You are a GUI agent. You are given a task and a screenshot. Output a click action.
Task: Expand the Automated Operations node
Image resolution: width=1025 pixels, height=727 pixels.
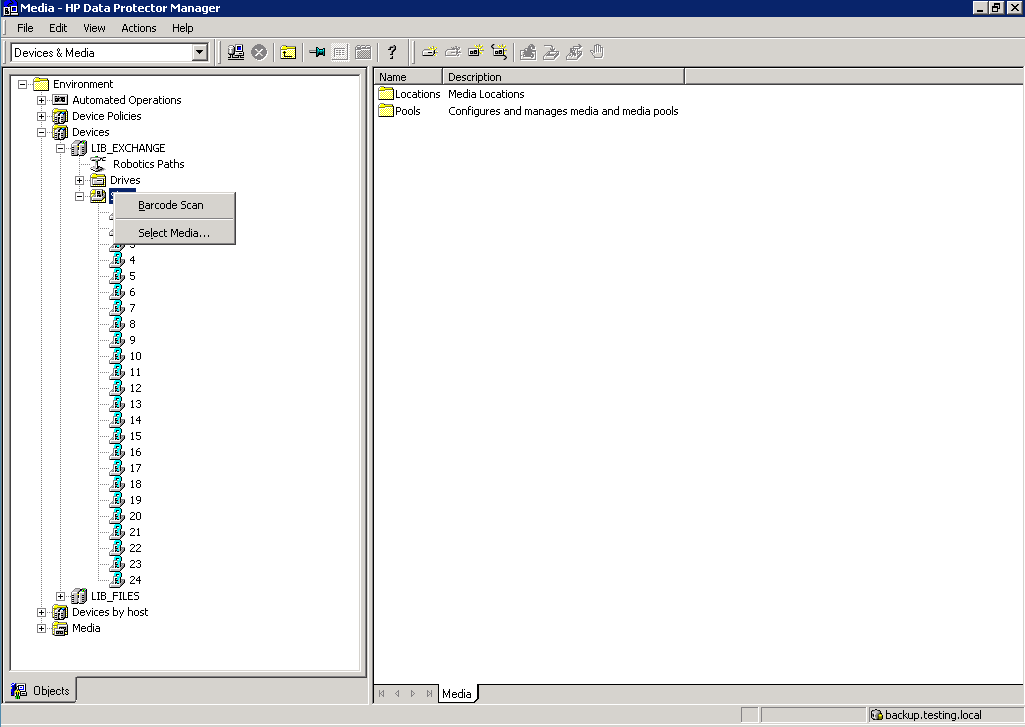pos(42,100)
